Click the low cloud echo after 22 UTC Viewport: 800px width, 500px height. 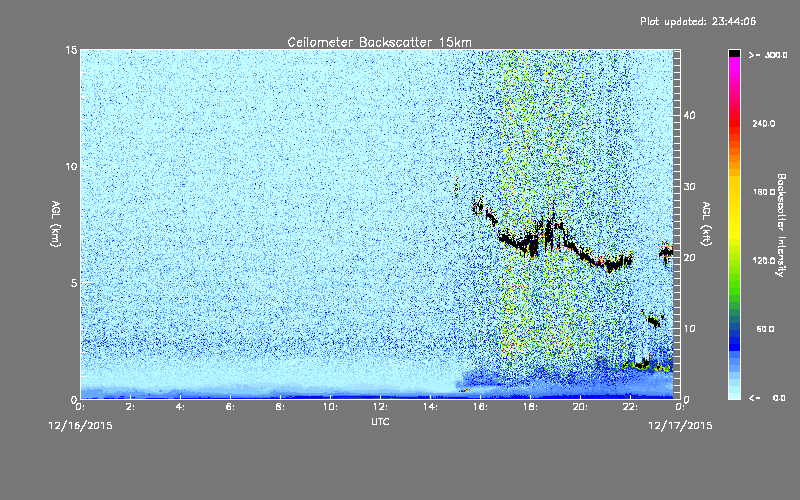644,364
